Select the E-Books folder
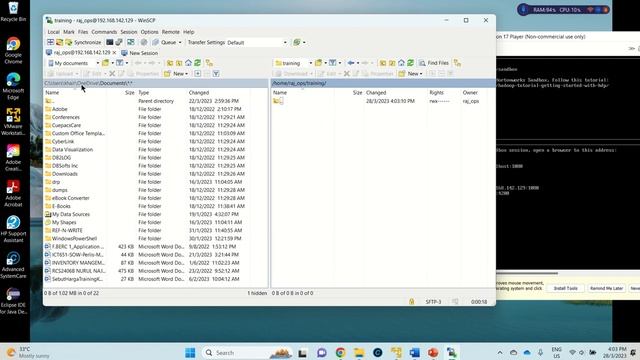Viewport: 640px width, 360px height. [61, 206]
